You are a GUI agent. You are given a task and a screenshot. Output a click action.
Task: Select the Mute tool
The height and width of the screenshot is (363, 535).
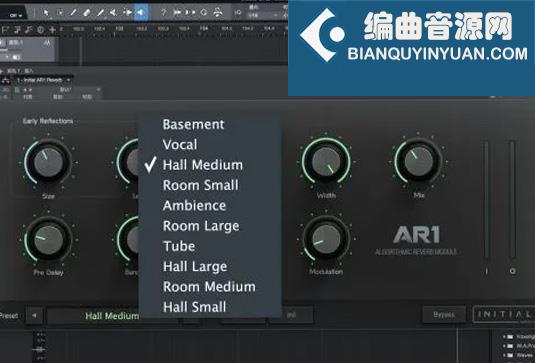click(114, 13)
